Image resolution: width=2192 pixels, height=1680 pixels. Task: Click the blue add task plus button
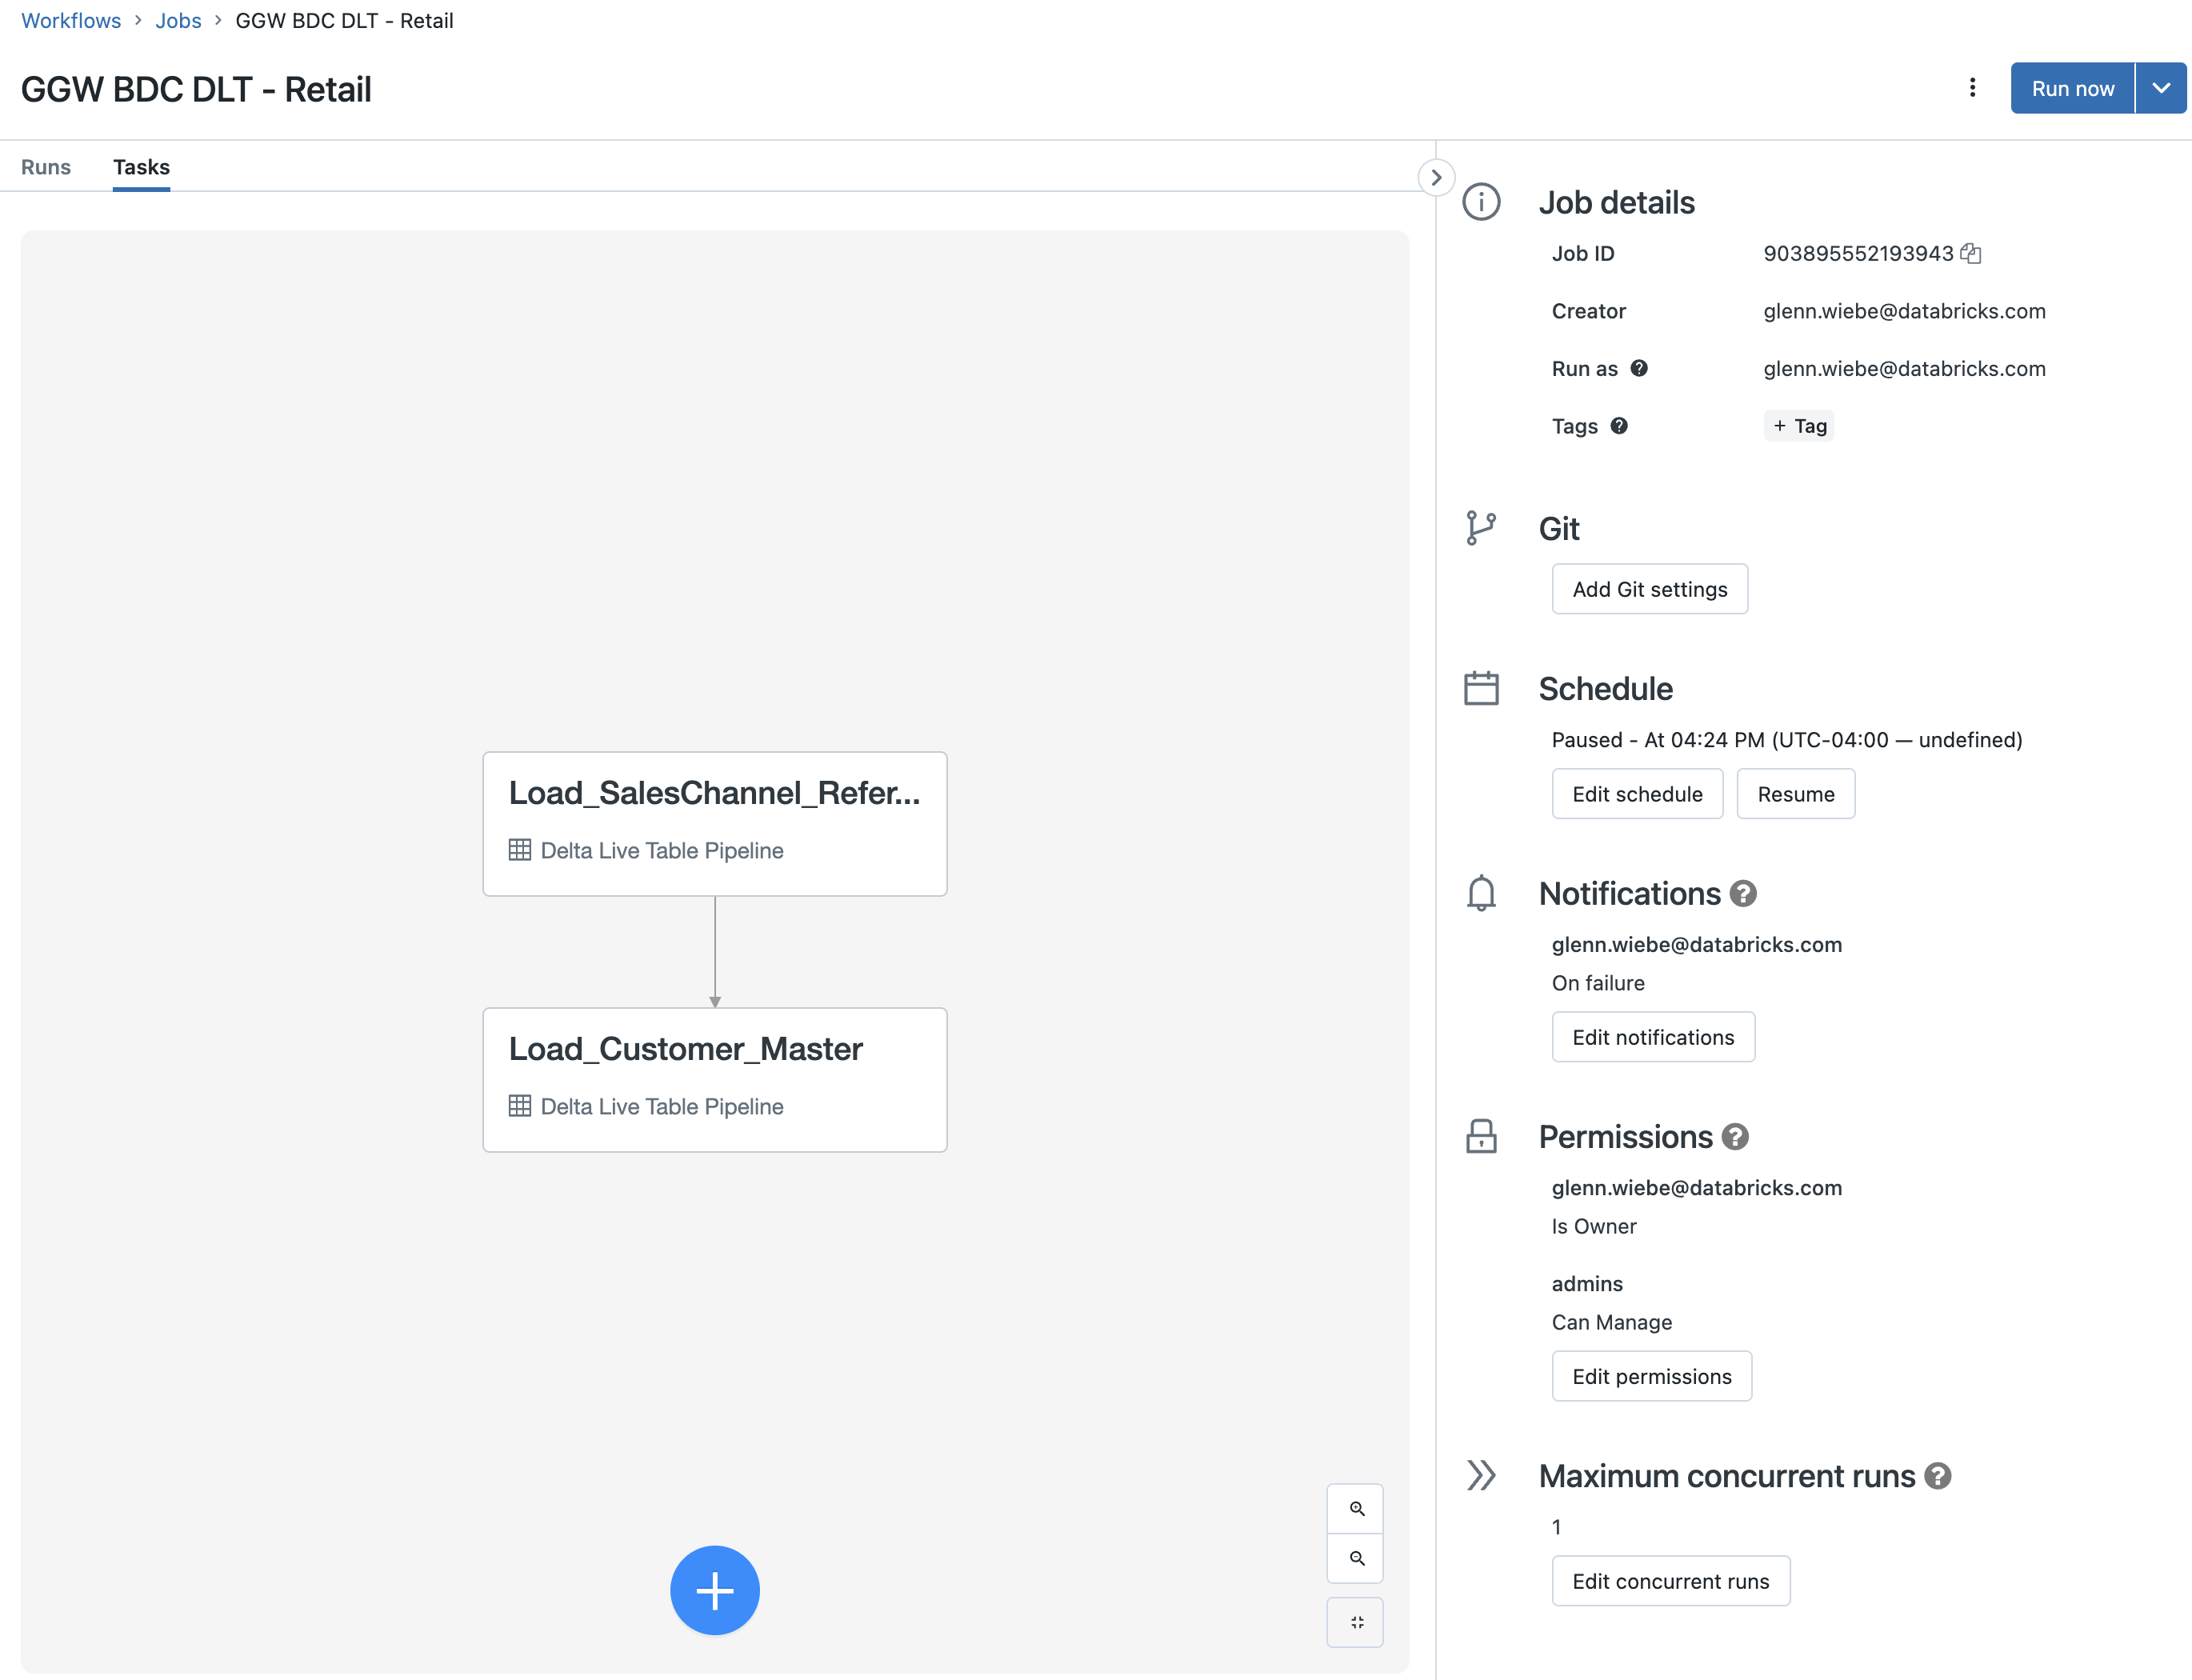pyautogui.click(x=714, y=1590)
